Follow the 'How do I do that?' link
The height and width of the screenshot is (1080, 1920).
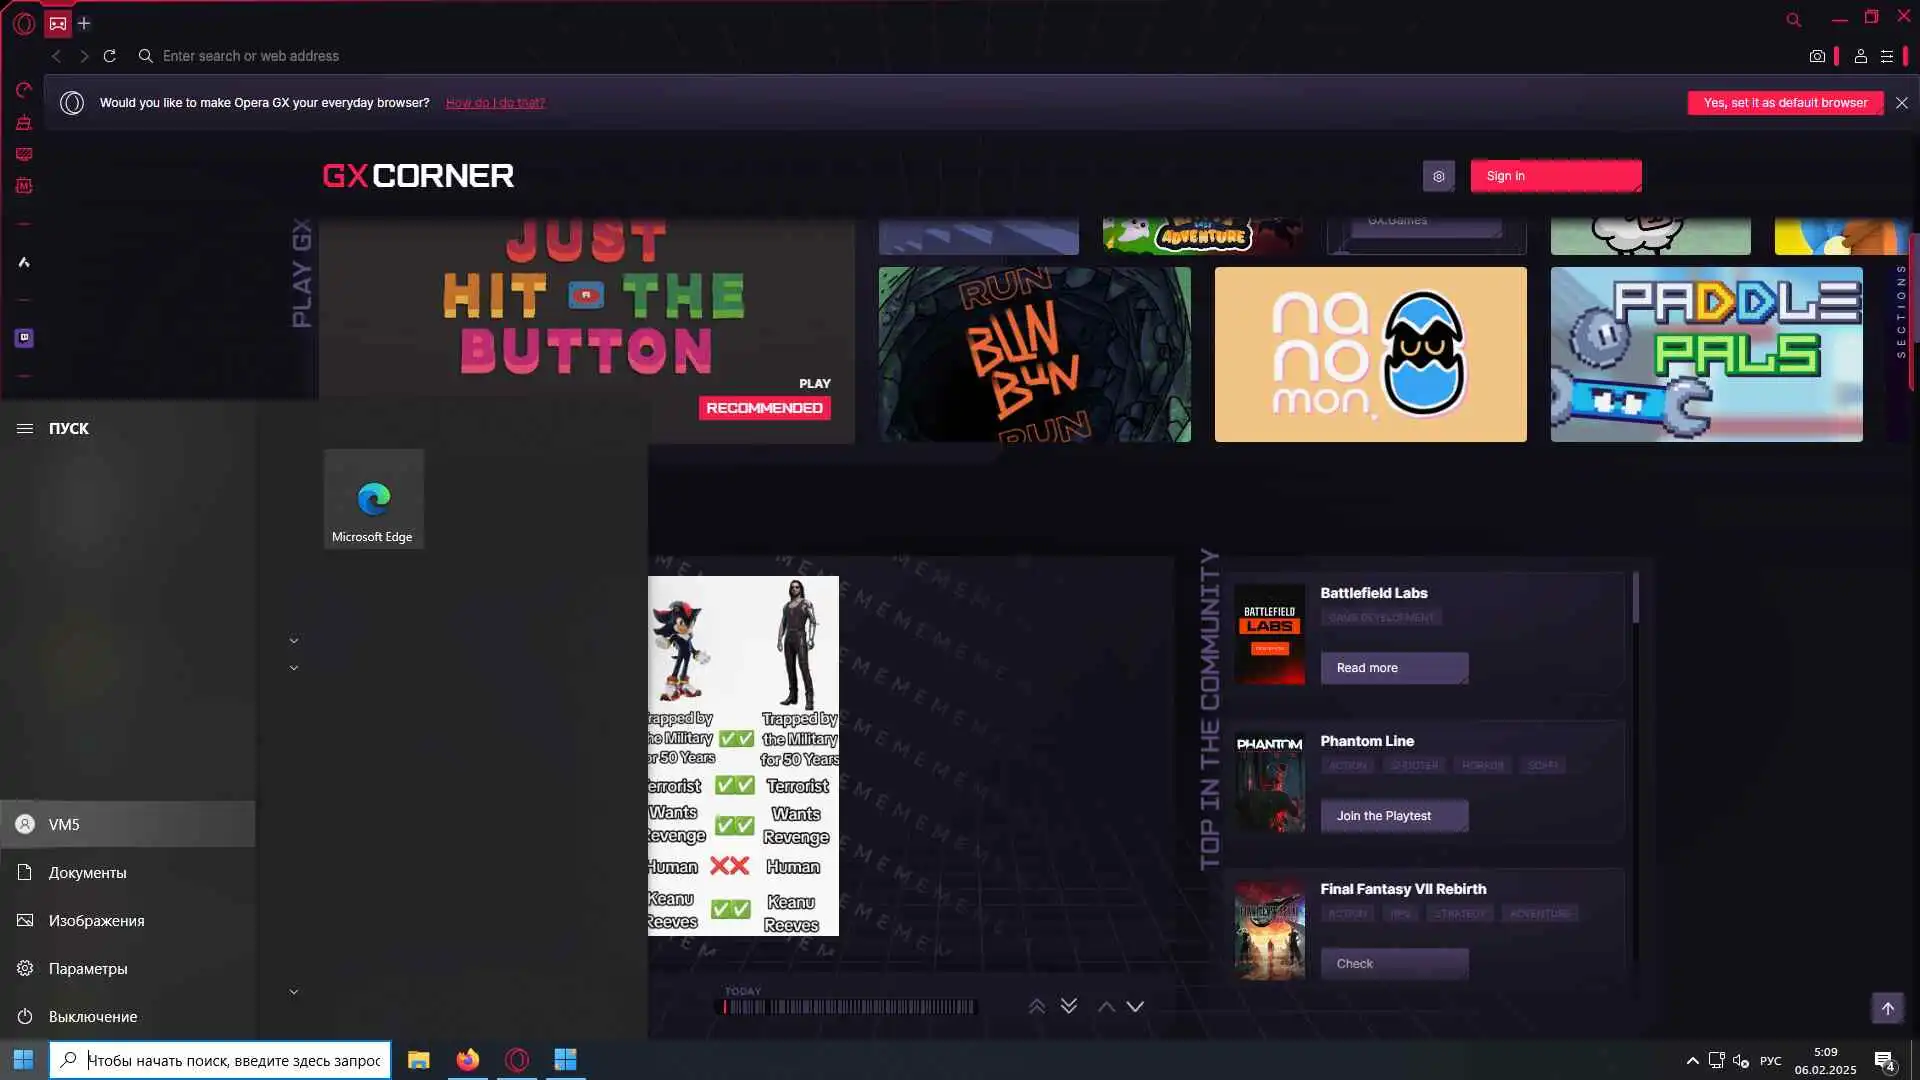point(495,103)
